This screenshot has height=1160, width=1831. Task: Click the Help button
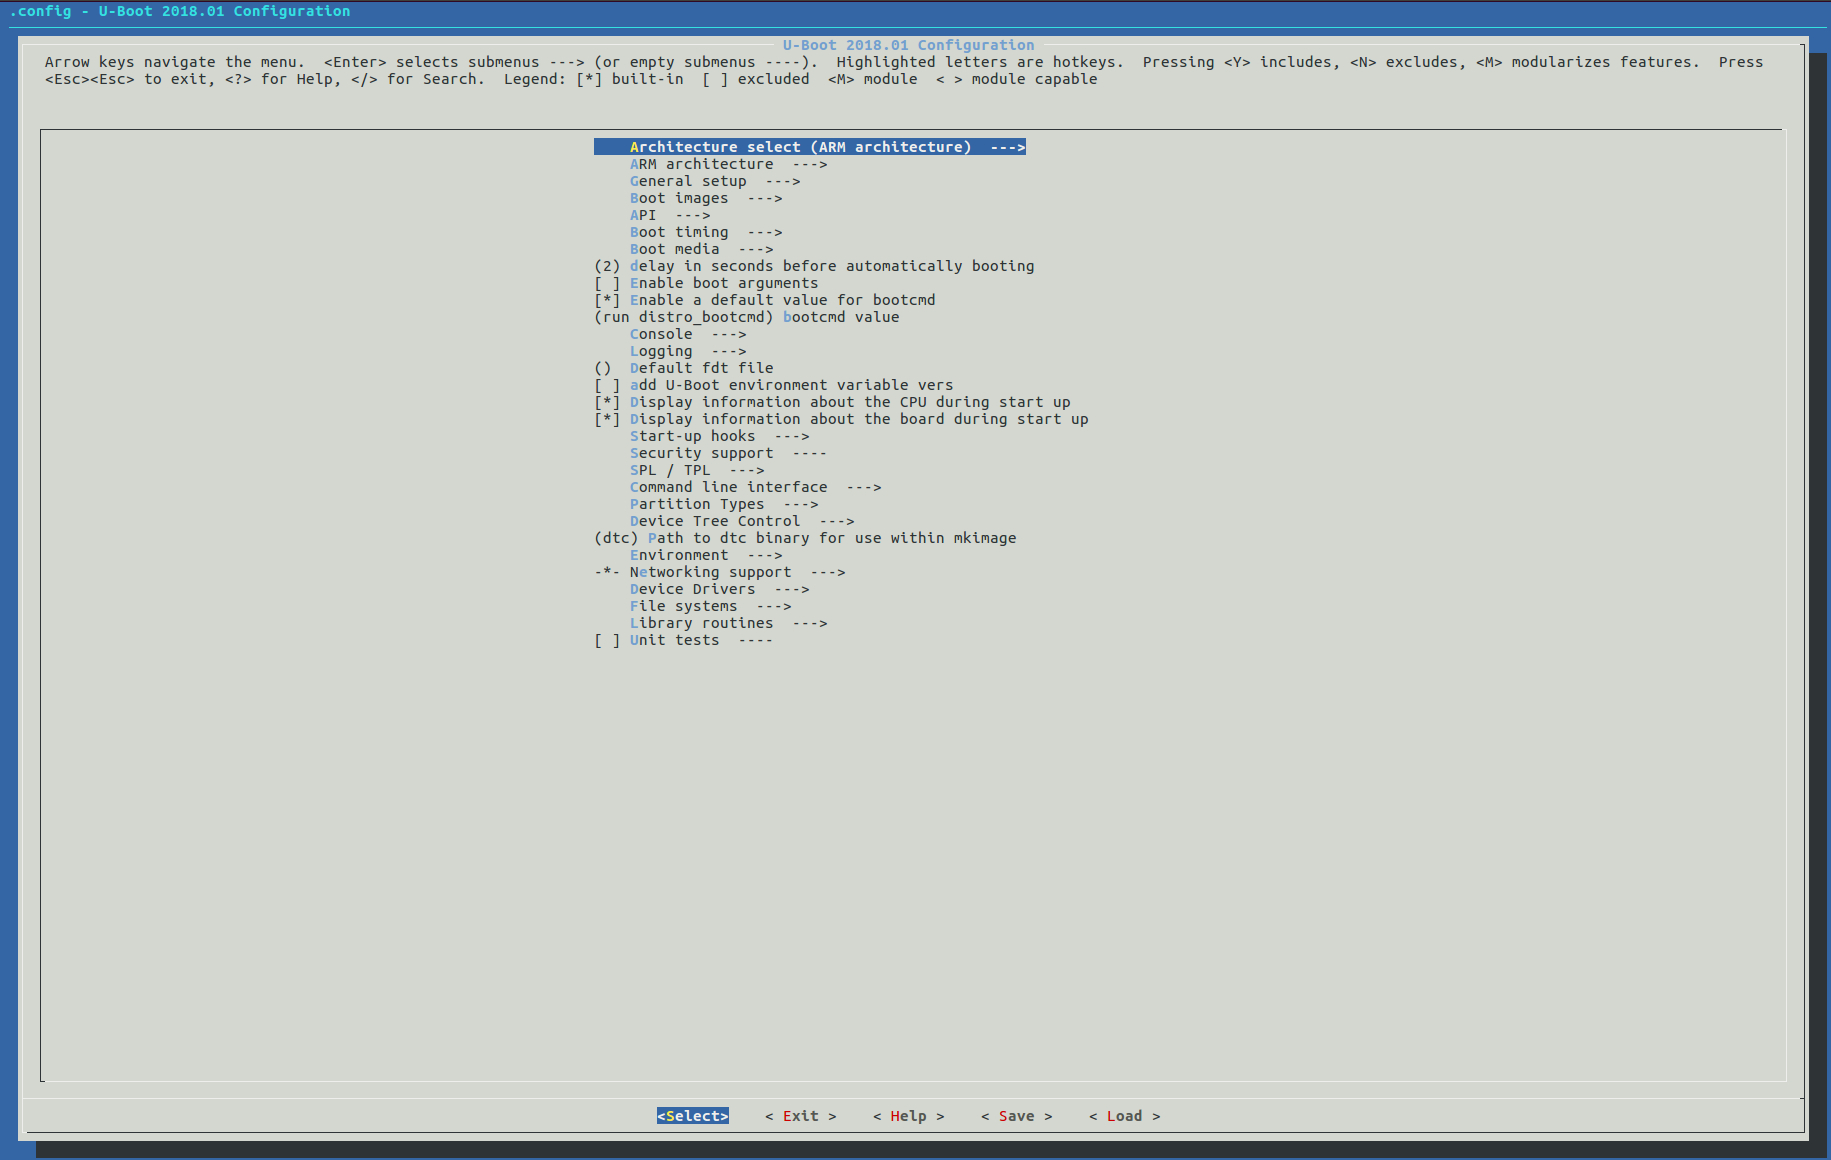tap(909, 1116)
